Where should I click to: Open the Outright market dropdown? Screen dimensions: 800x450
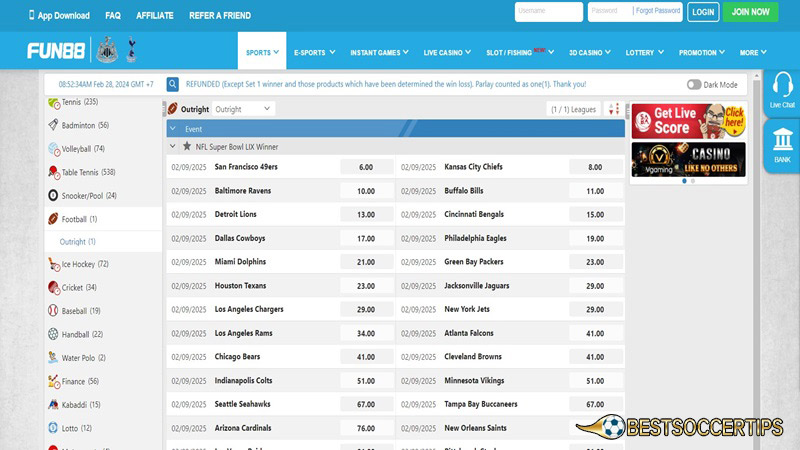243,109
